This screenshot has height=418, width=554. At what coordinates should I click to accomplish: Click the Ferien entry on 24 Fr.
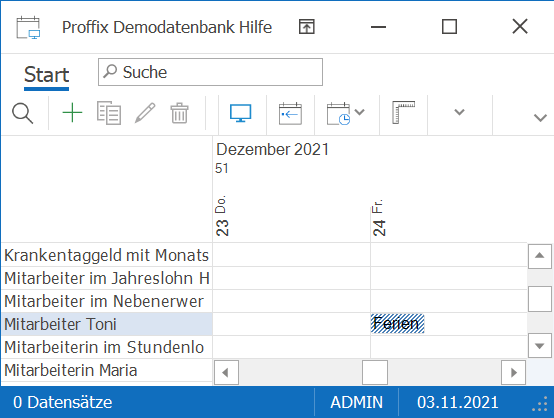(397, 323)
